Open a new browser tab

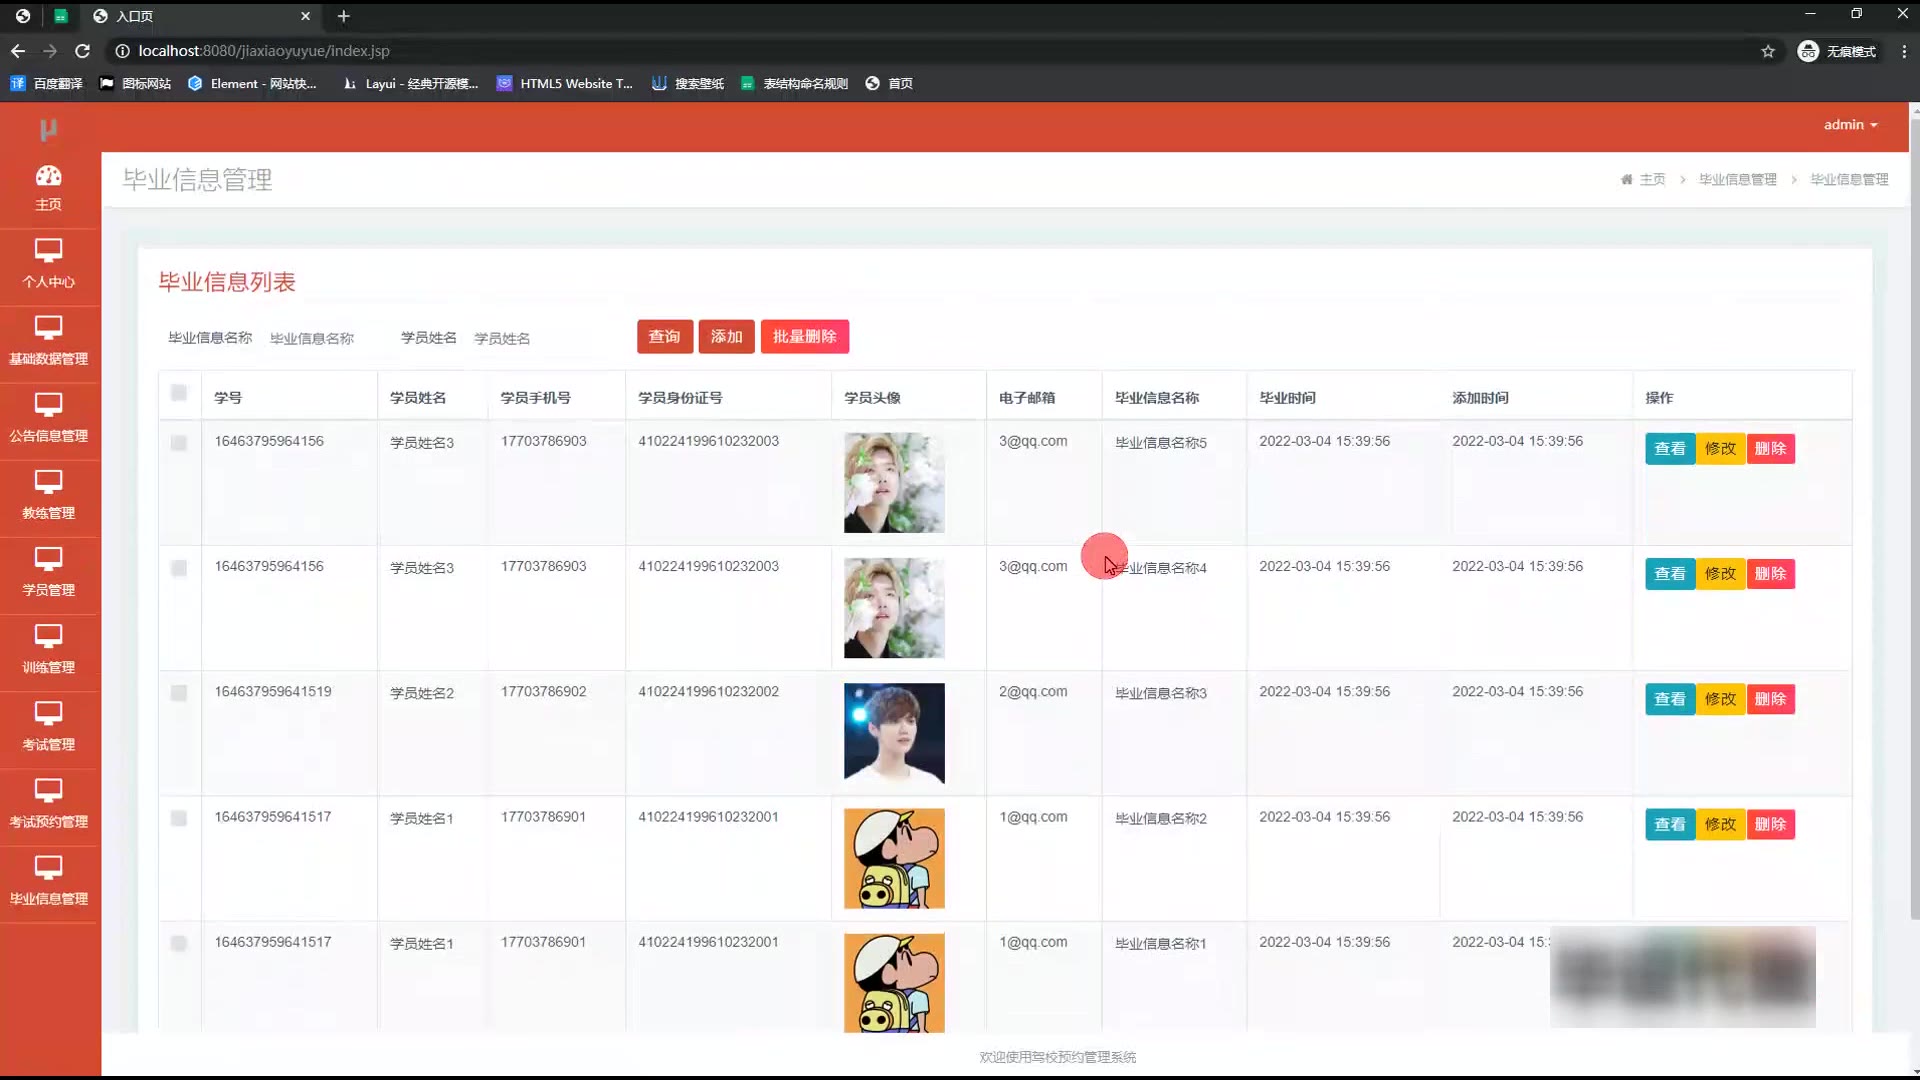click(343, 16)
